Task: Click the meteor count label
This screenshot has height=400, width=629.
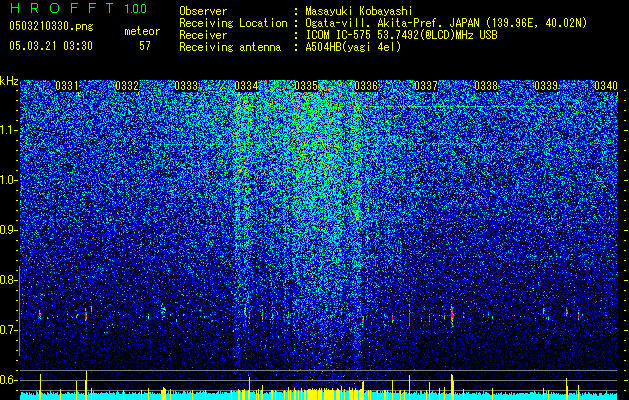Action: (142, 31)
